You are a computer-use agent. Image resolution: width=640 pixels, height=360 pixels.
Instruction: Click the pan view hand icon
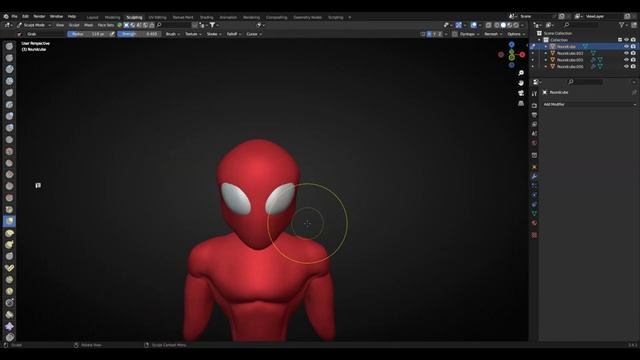(x=521, y=83)
